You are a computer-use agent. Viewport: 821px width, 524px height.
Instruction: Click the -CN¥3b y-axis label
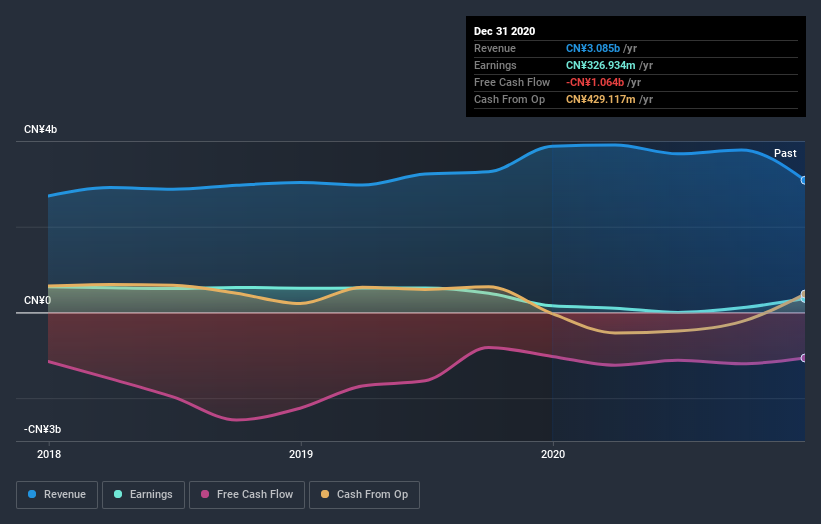[x=42, y=429]
